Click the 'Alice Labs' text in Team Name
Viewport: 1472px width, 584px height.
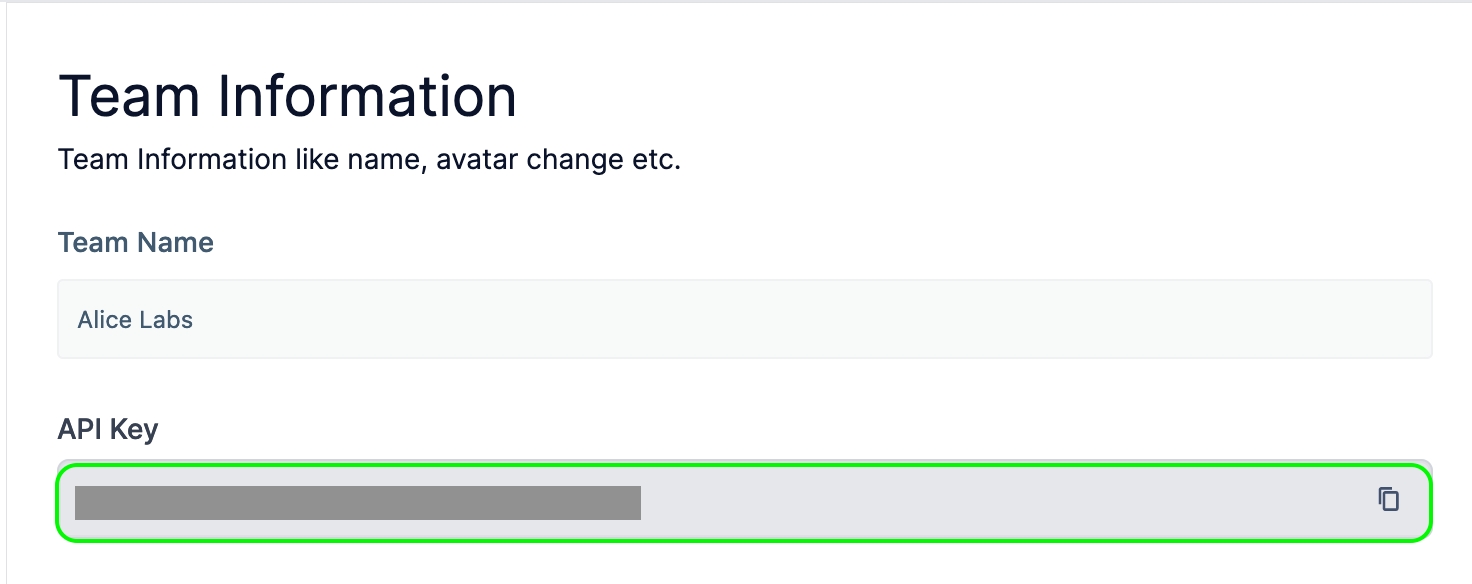point(135,320)
